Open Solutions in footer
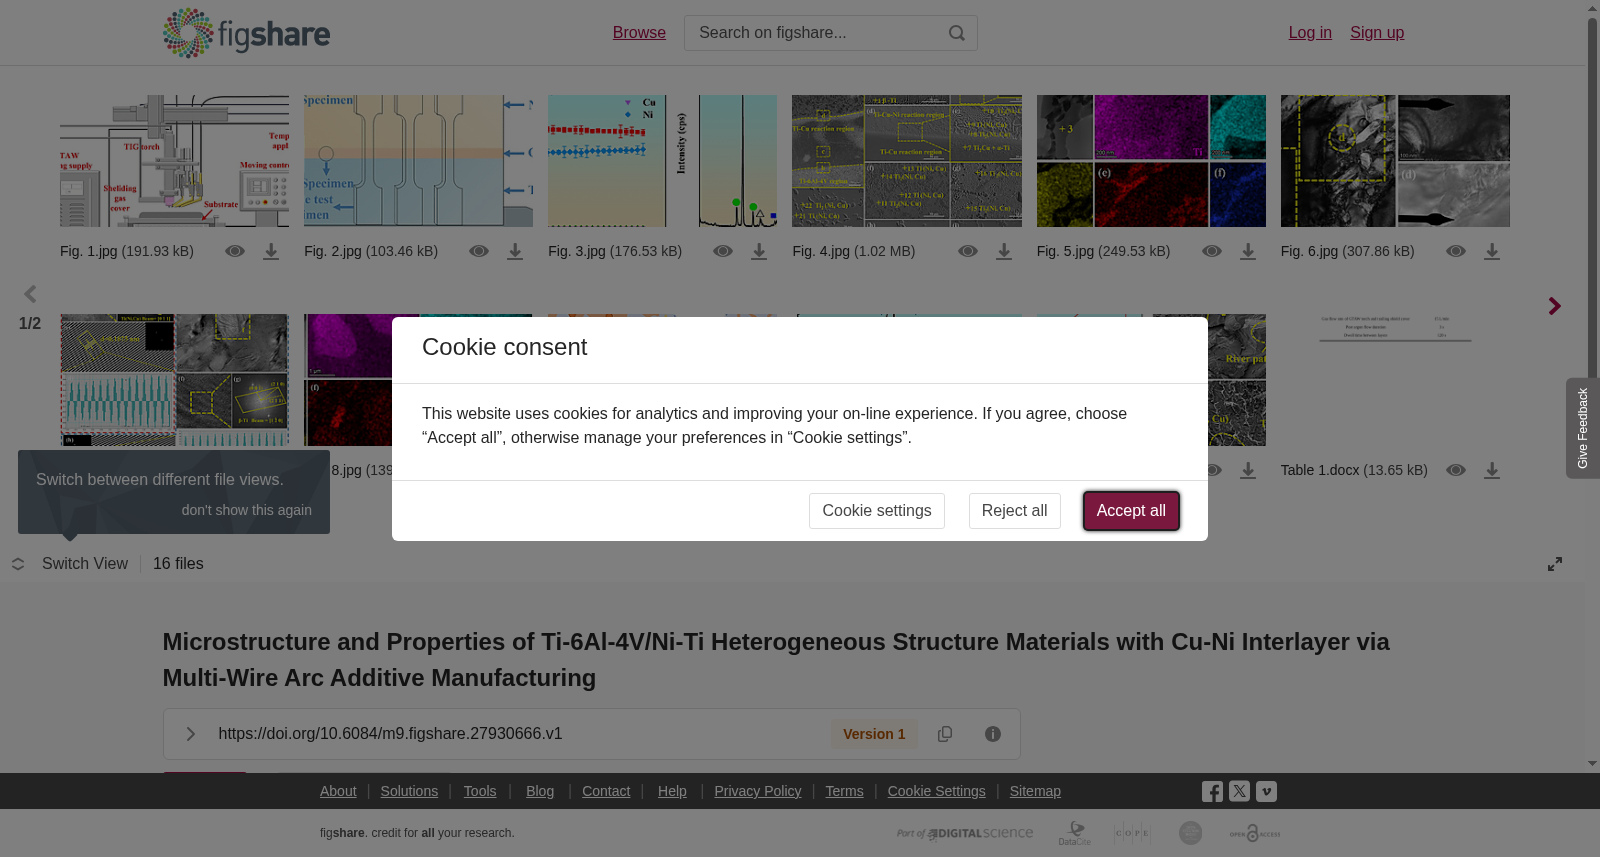 click(409, 791)
